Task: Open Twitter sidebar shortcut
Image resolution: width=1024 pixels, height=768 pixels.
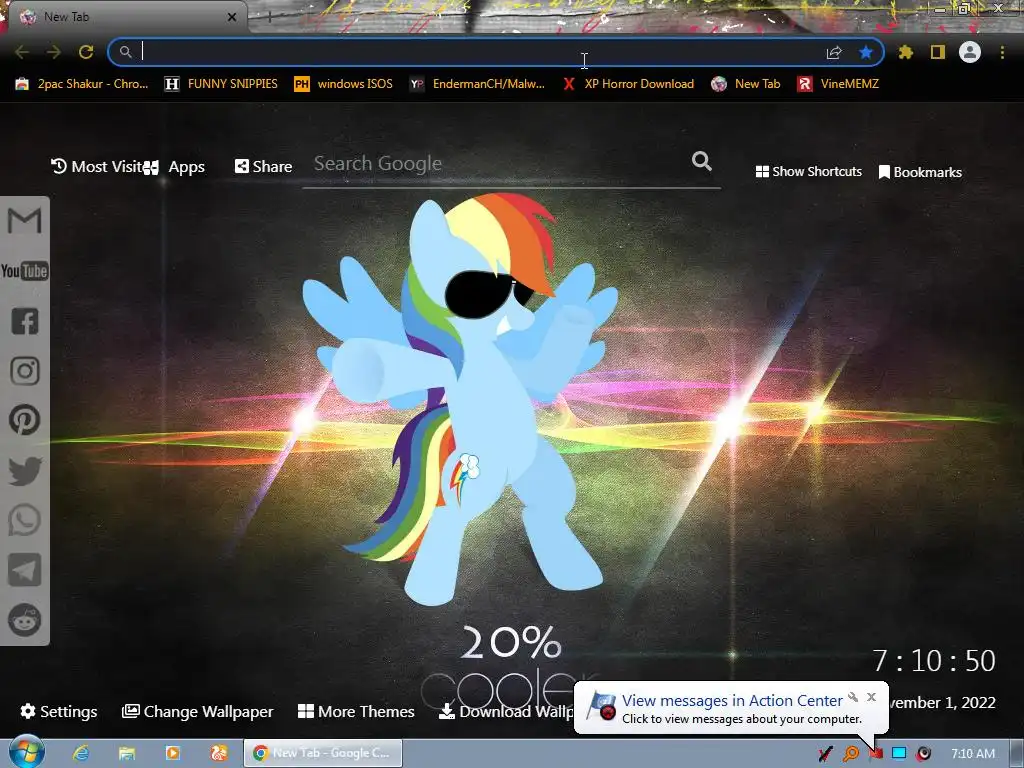Action: (x=25, y=471)
